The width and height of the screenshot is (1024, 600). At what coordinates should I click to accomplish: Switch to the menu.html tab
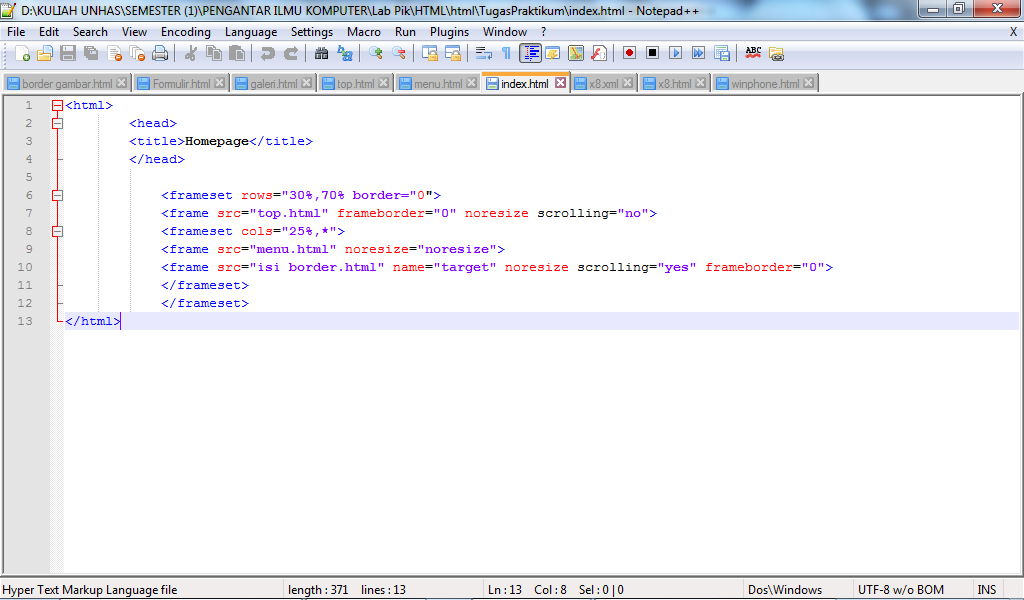point(438,84)
